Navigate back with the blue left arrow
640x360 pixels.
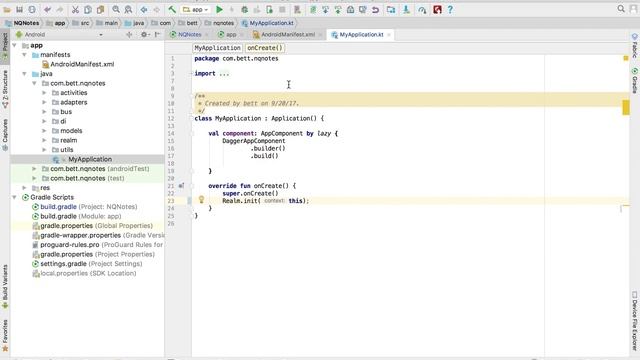144,9
